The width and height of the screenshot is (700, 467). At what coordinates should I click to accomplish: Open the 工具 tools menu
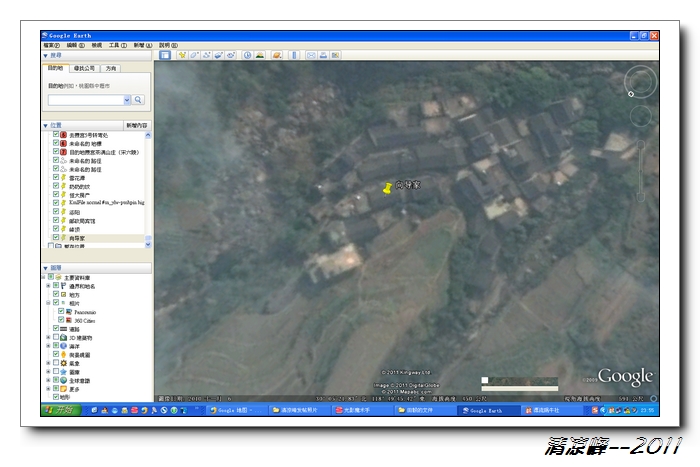(x=118, y=46)
